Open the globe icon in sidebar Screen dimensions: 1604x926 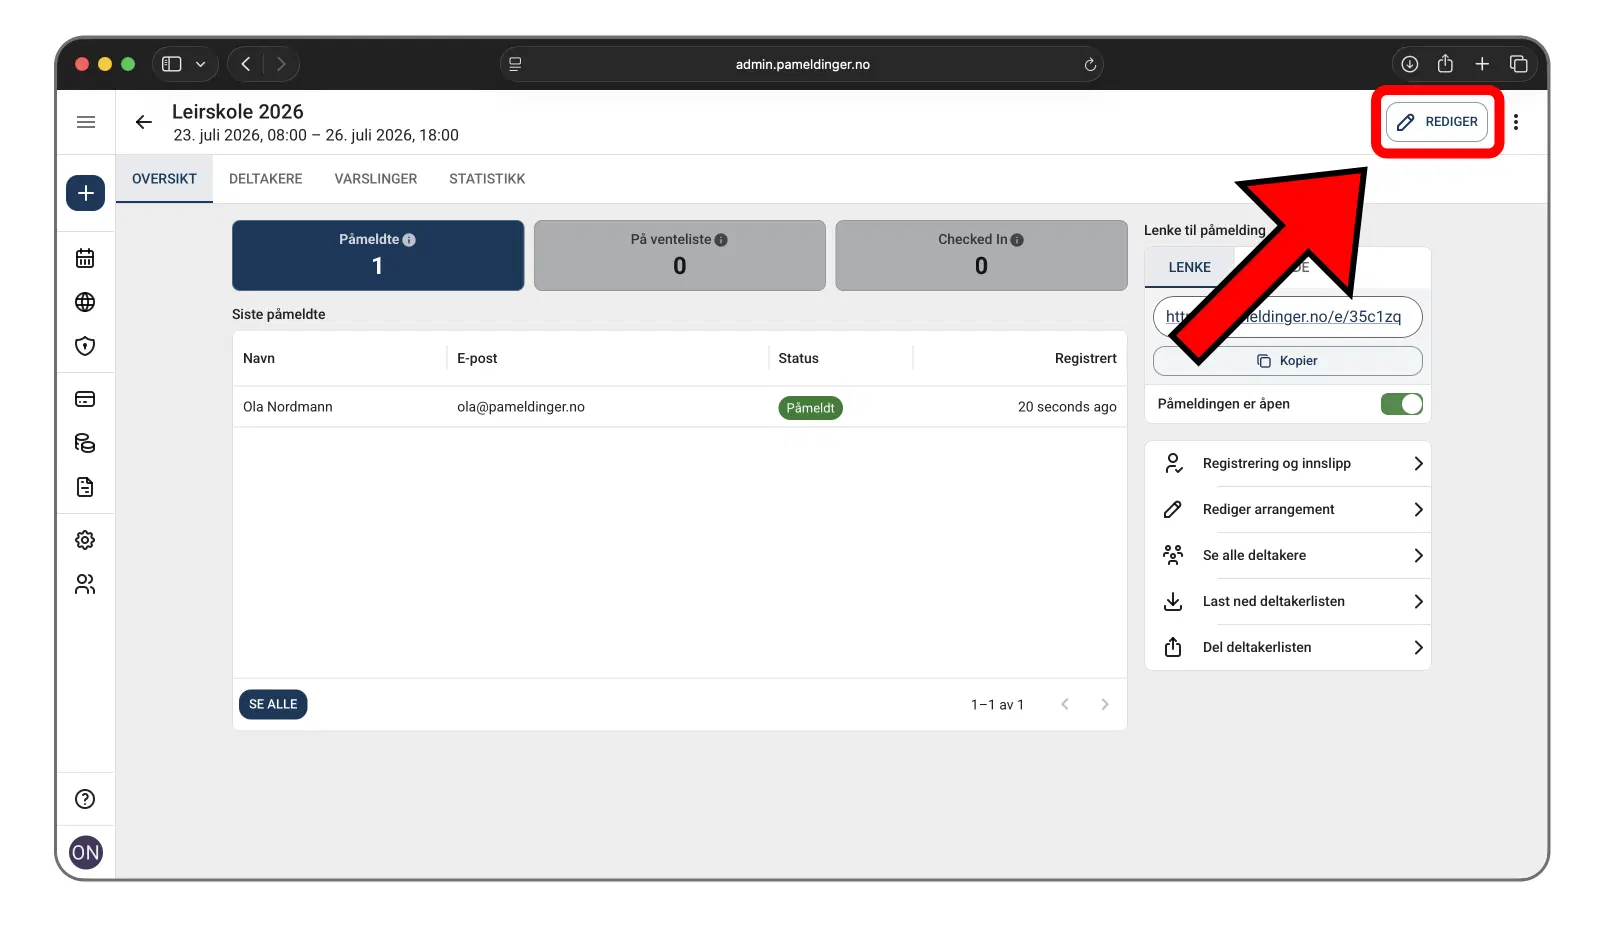click(86, 302)
